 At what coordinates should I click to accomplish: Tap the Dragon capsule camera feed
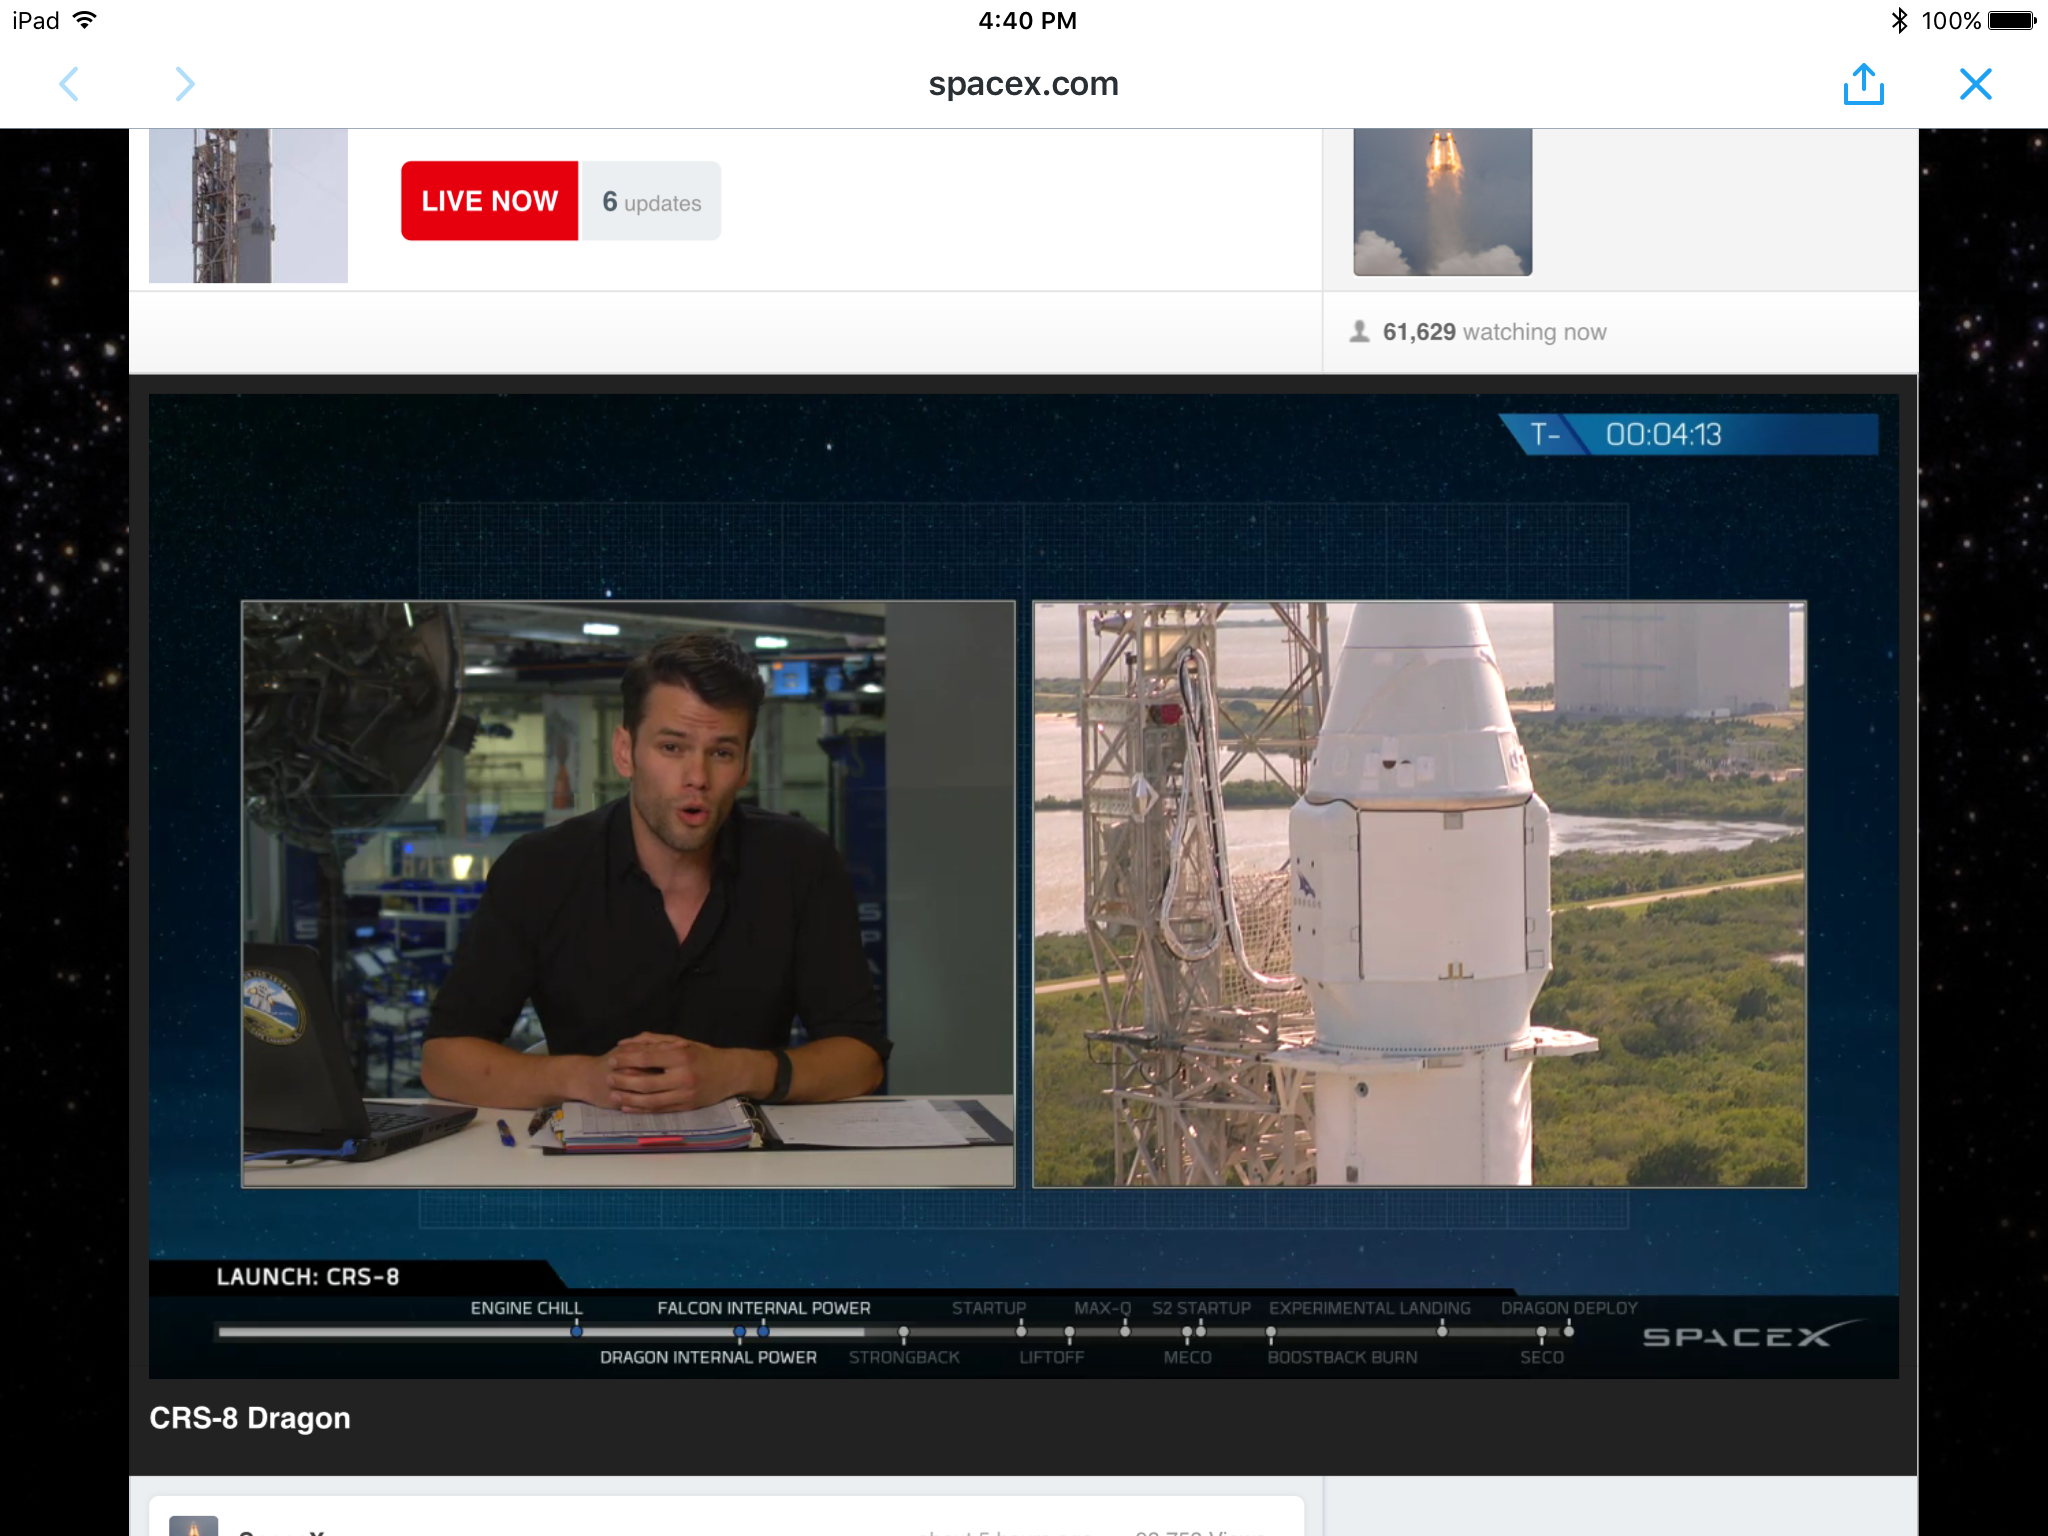pos(1419,893)
